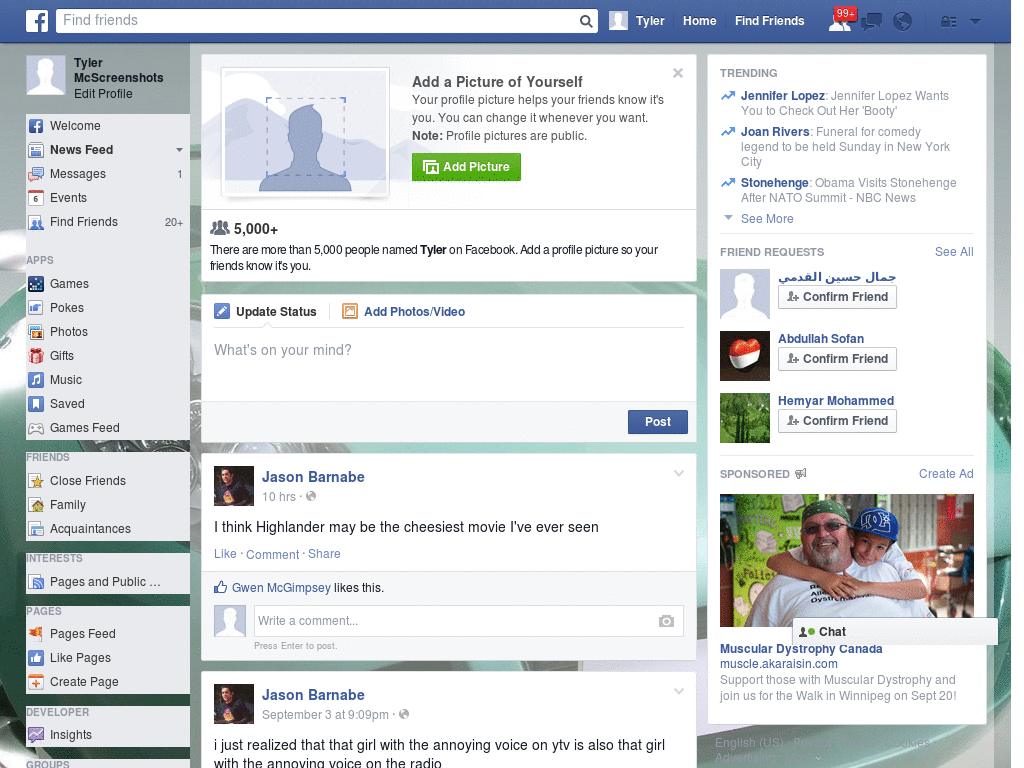The height and width of the screenshot is (768, 1024).
Task: Click the Games Feed controller icon
Action: pyautogui.click(x=36, y=428)
